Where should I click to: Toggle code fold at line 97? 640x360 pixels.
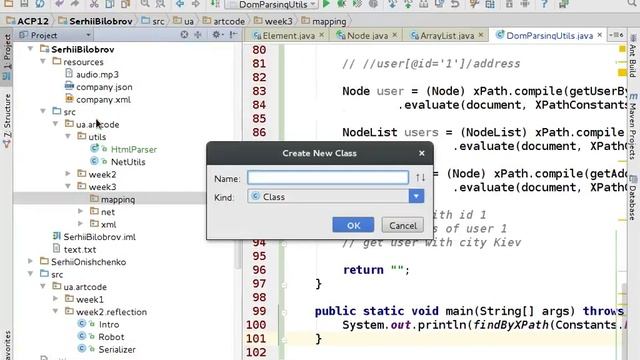(284, 284)
